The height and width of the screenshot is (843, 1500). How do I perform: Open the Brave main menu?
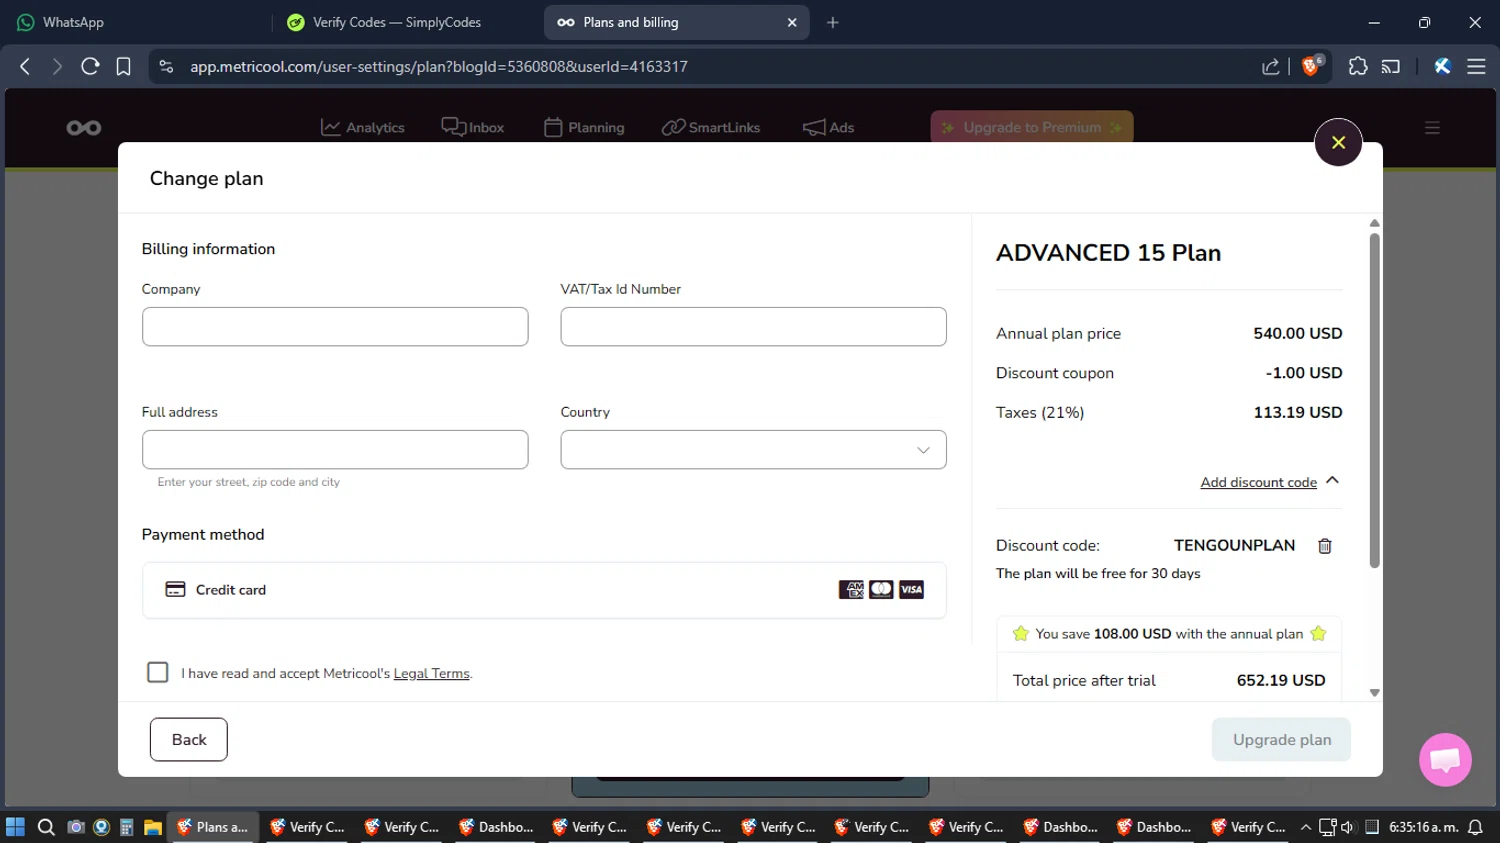point(1476,66)
